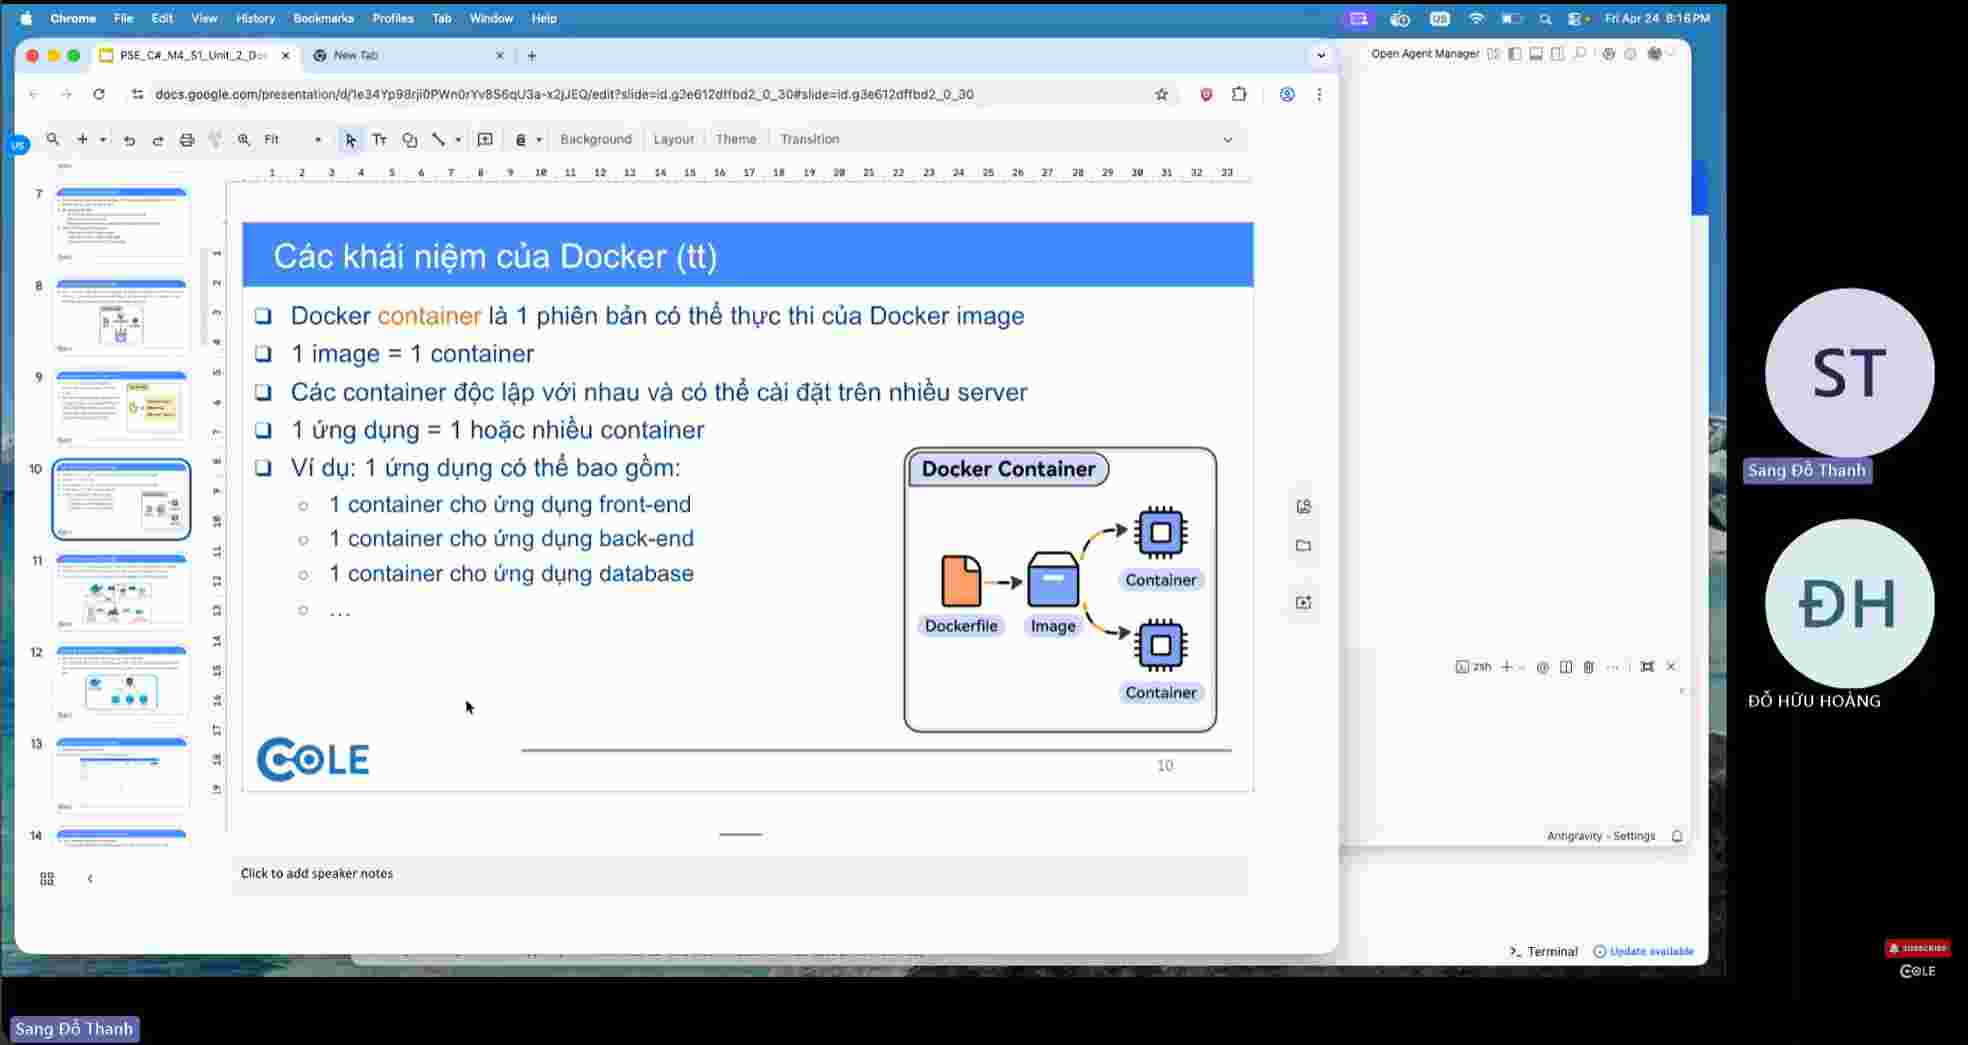Open the Chrome Extensions puzzle icon

(x=1240, y=95)
